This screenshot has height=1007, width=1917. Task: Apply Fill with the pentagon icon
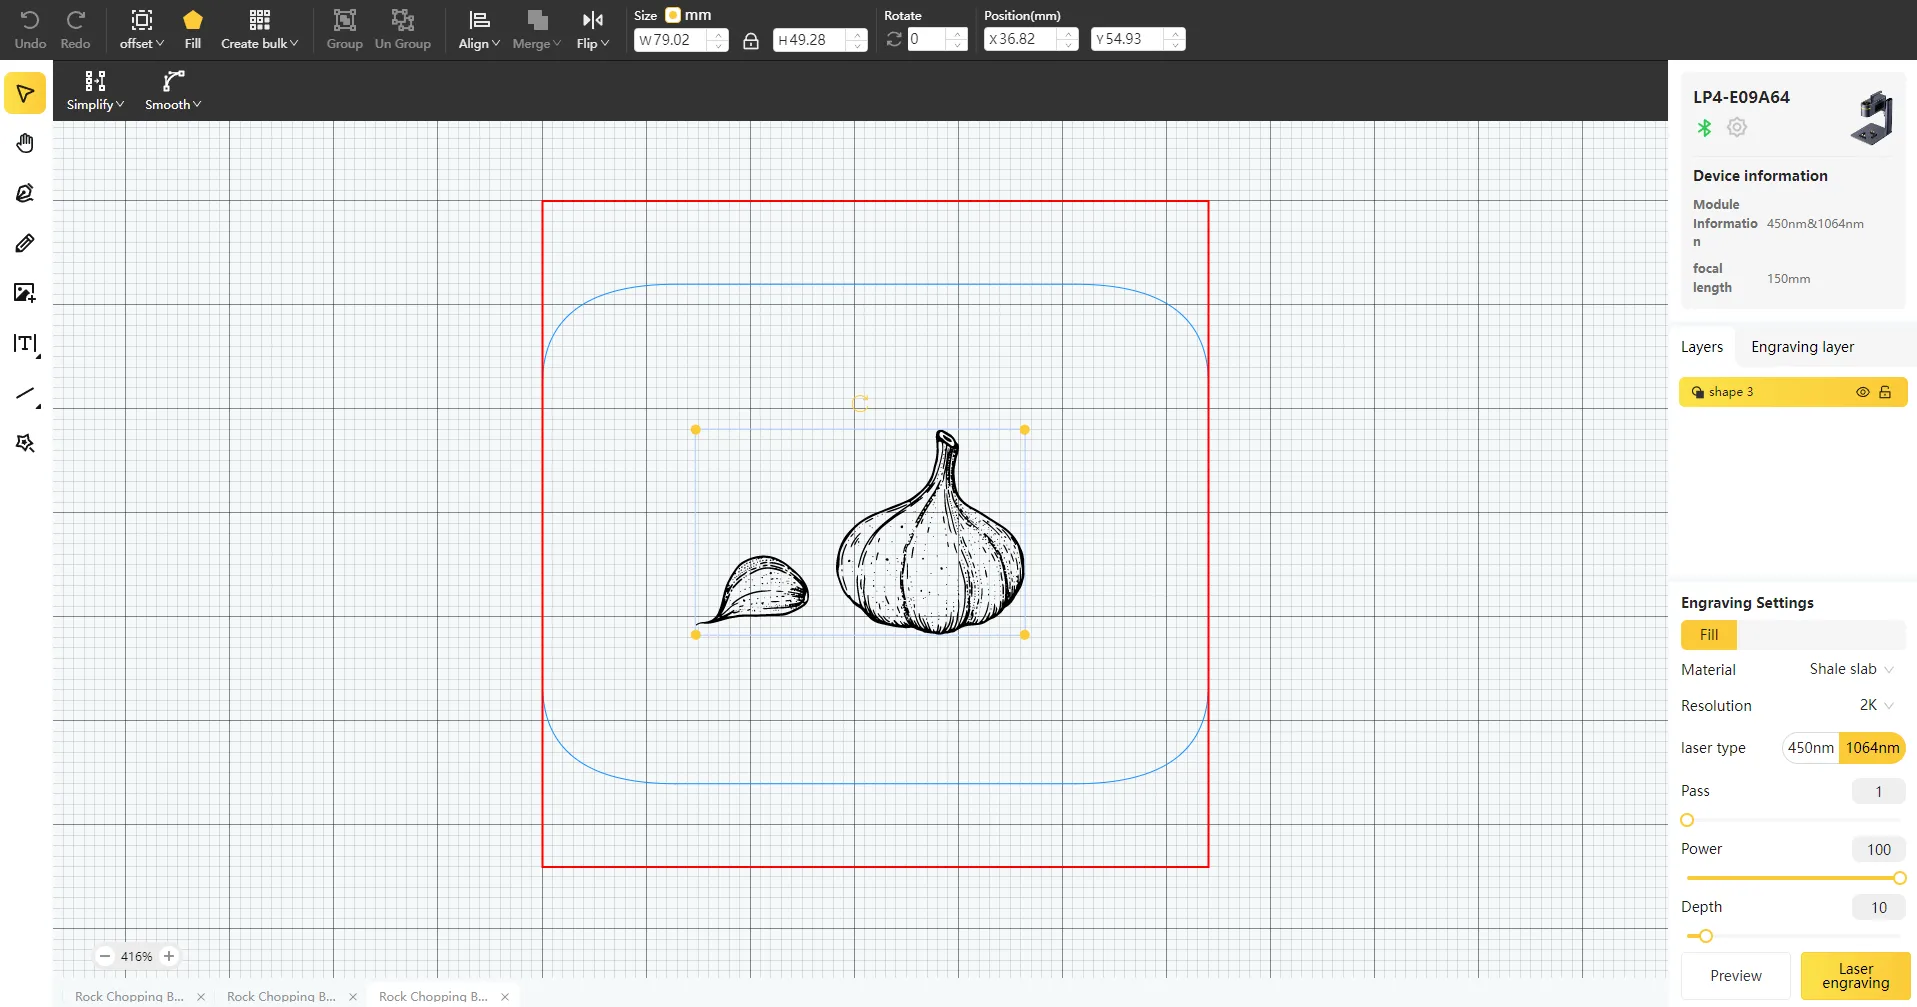(x=193, y=20)
